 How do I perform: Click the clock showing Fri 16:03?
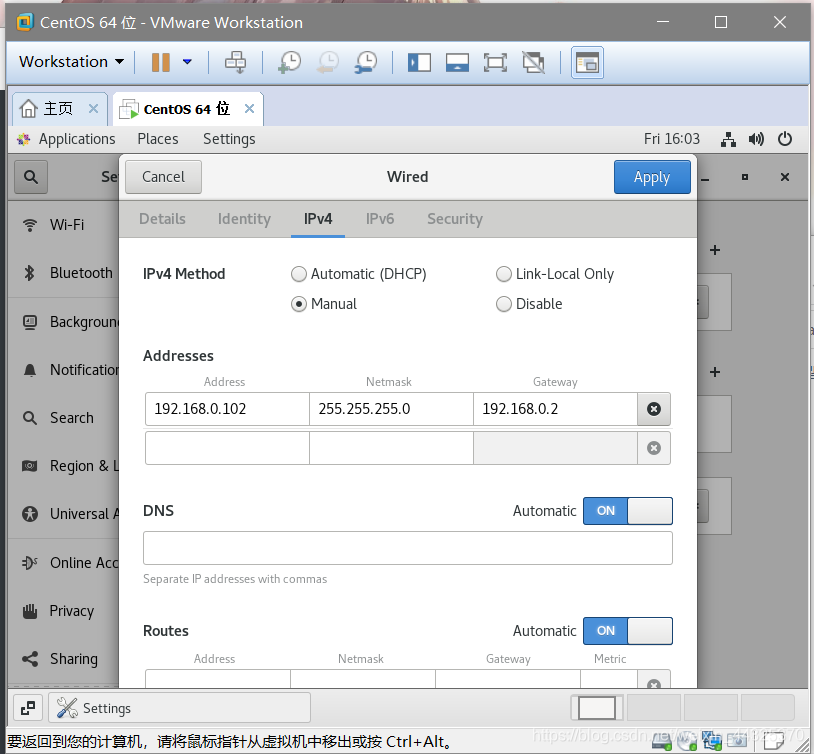click(x=672, y=139)
